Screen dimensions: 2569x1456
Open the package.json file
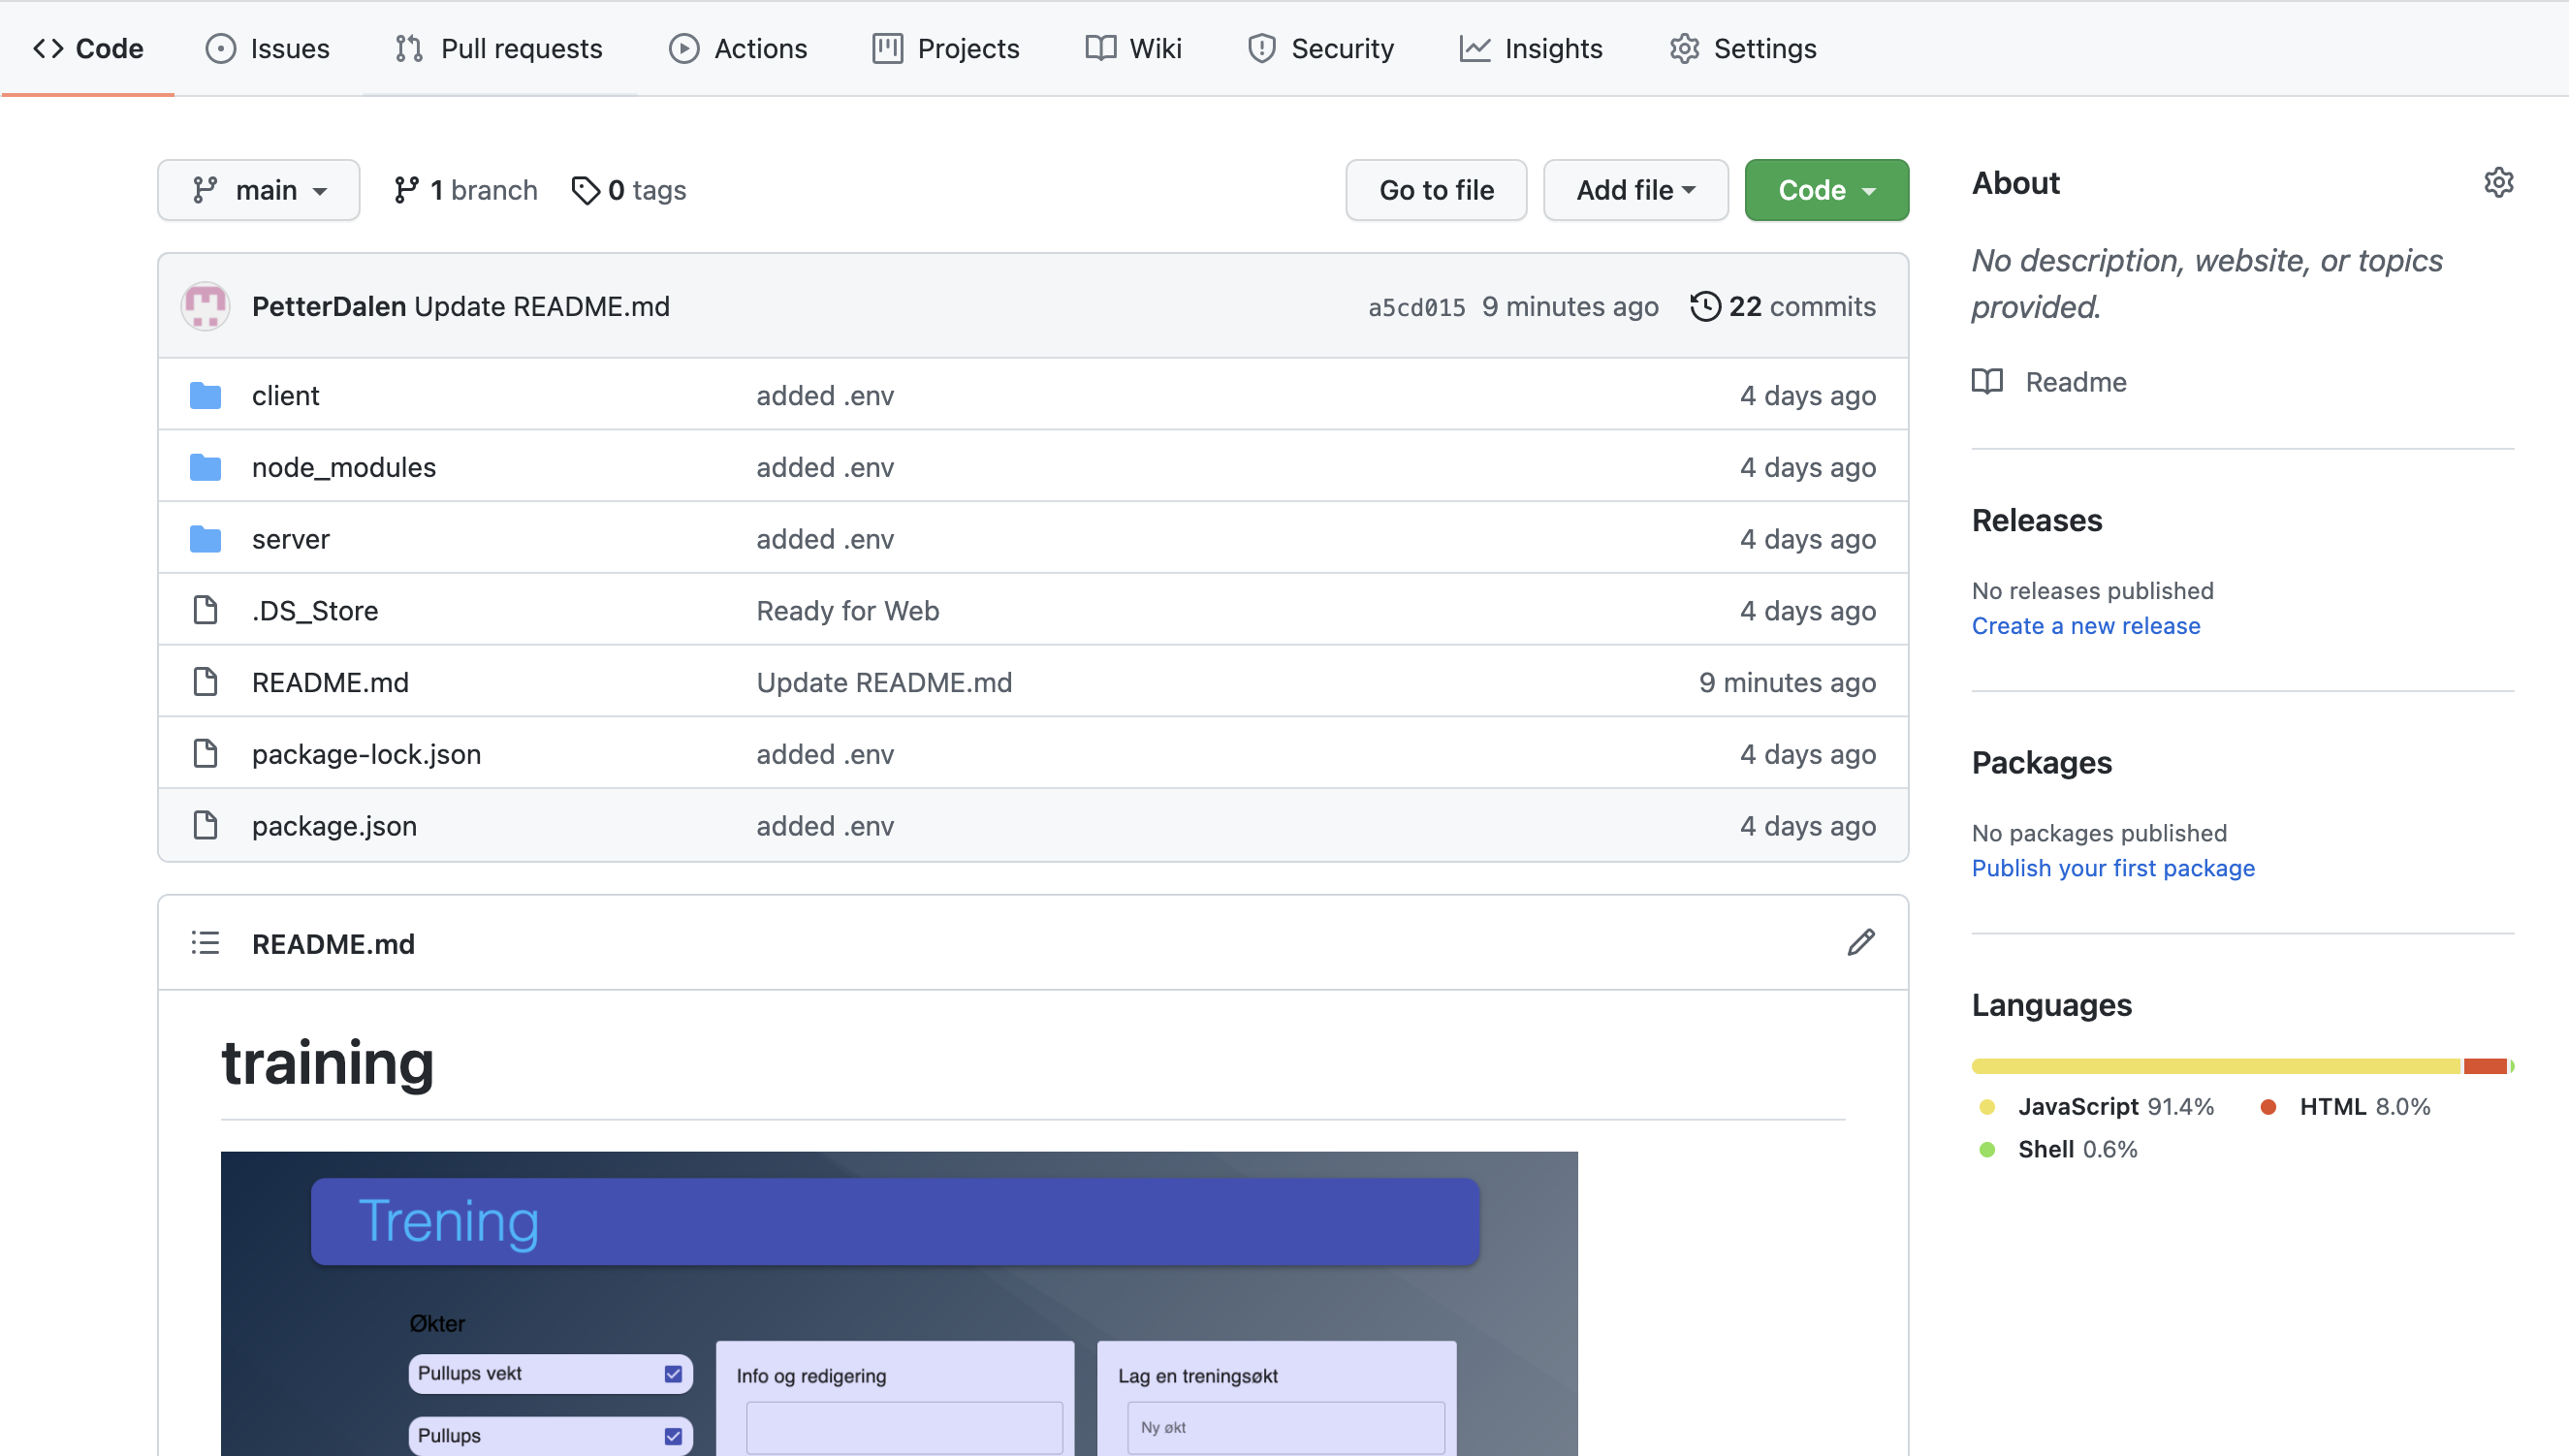333,825
